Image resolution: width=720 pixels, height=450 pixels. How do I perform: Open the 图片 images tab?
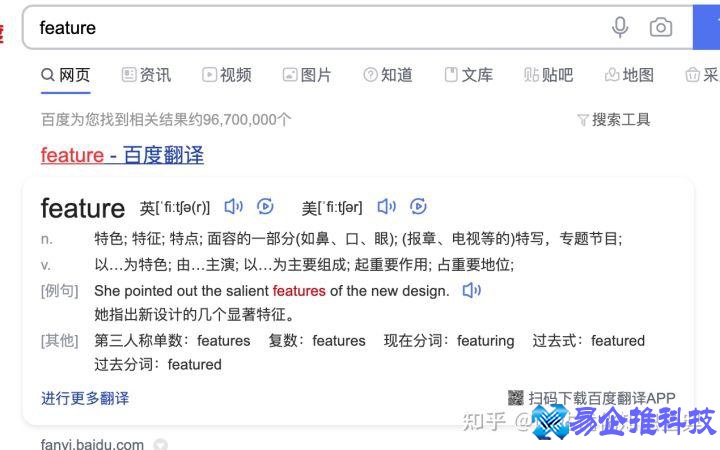307,75
